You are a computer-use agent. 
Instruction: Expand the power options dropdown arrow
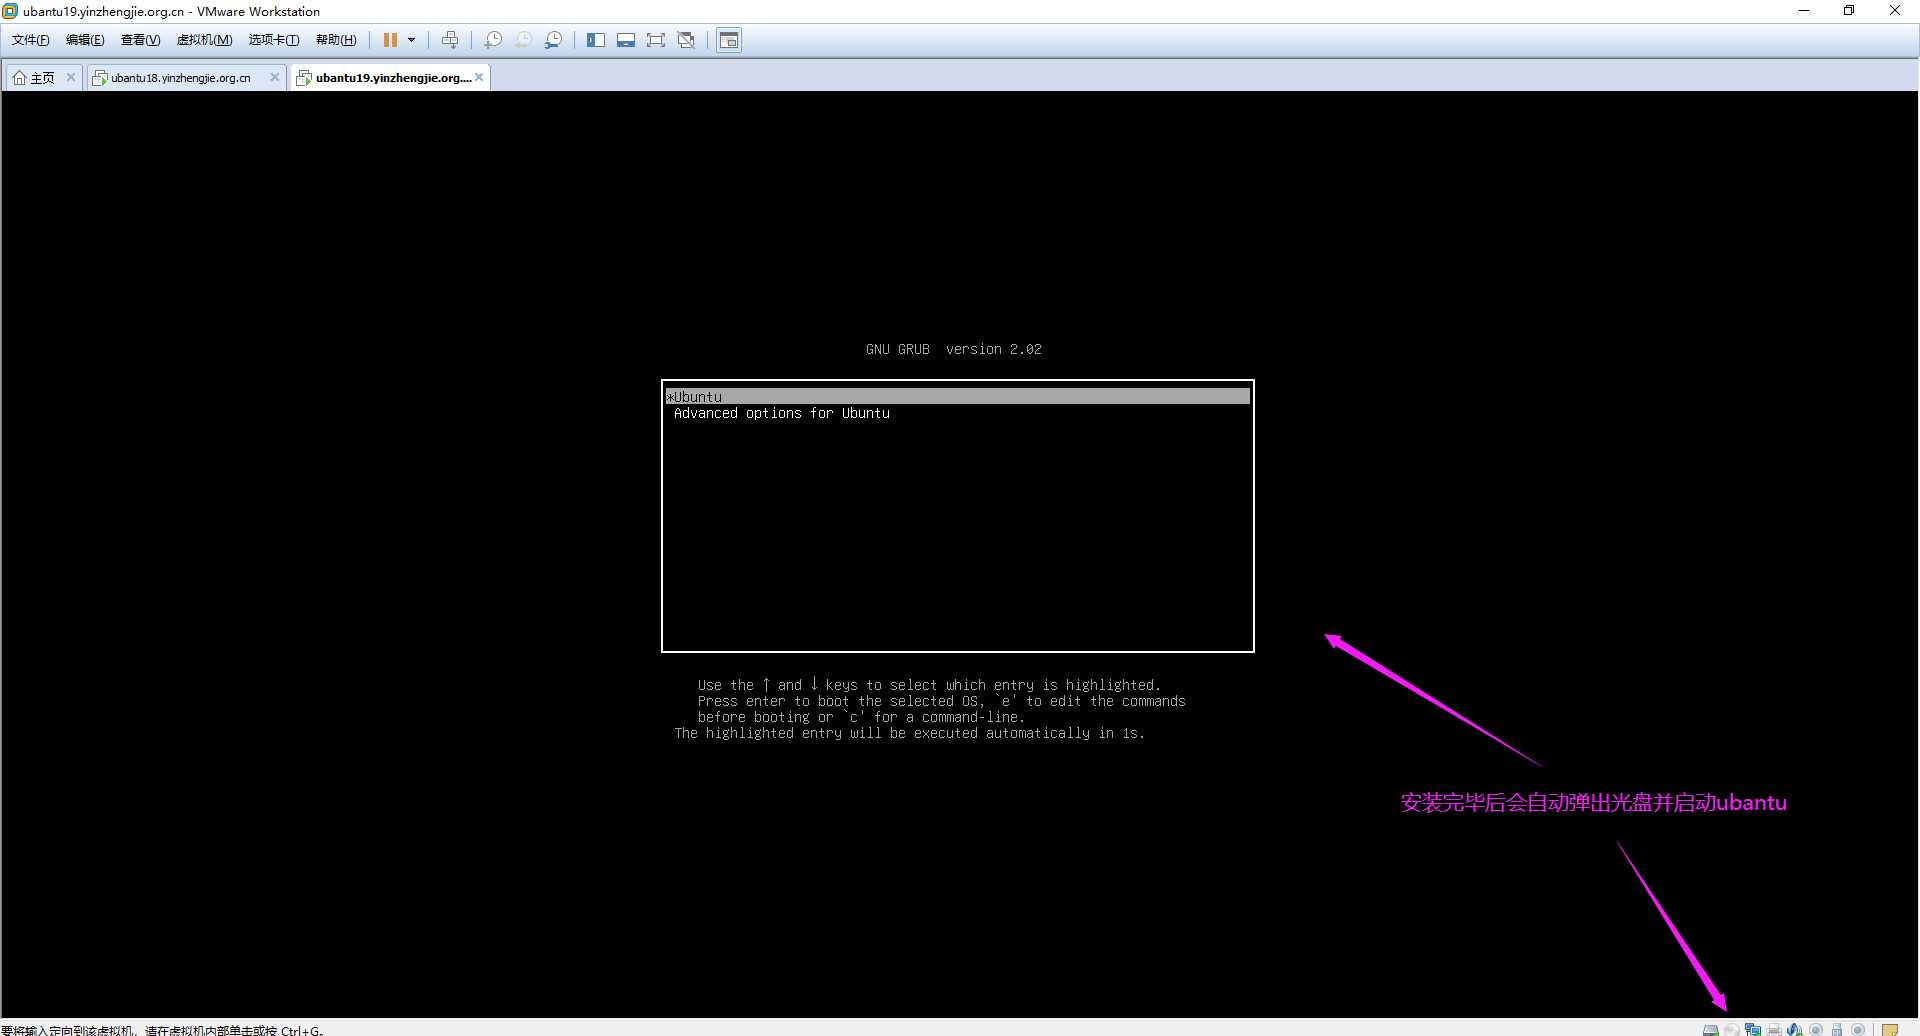(x=411, y=40)
